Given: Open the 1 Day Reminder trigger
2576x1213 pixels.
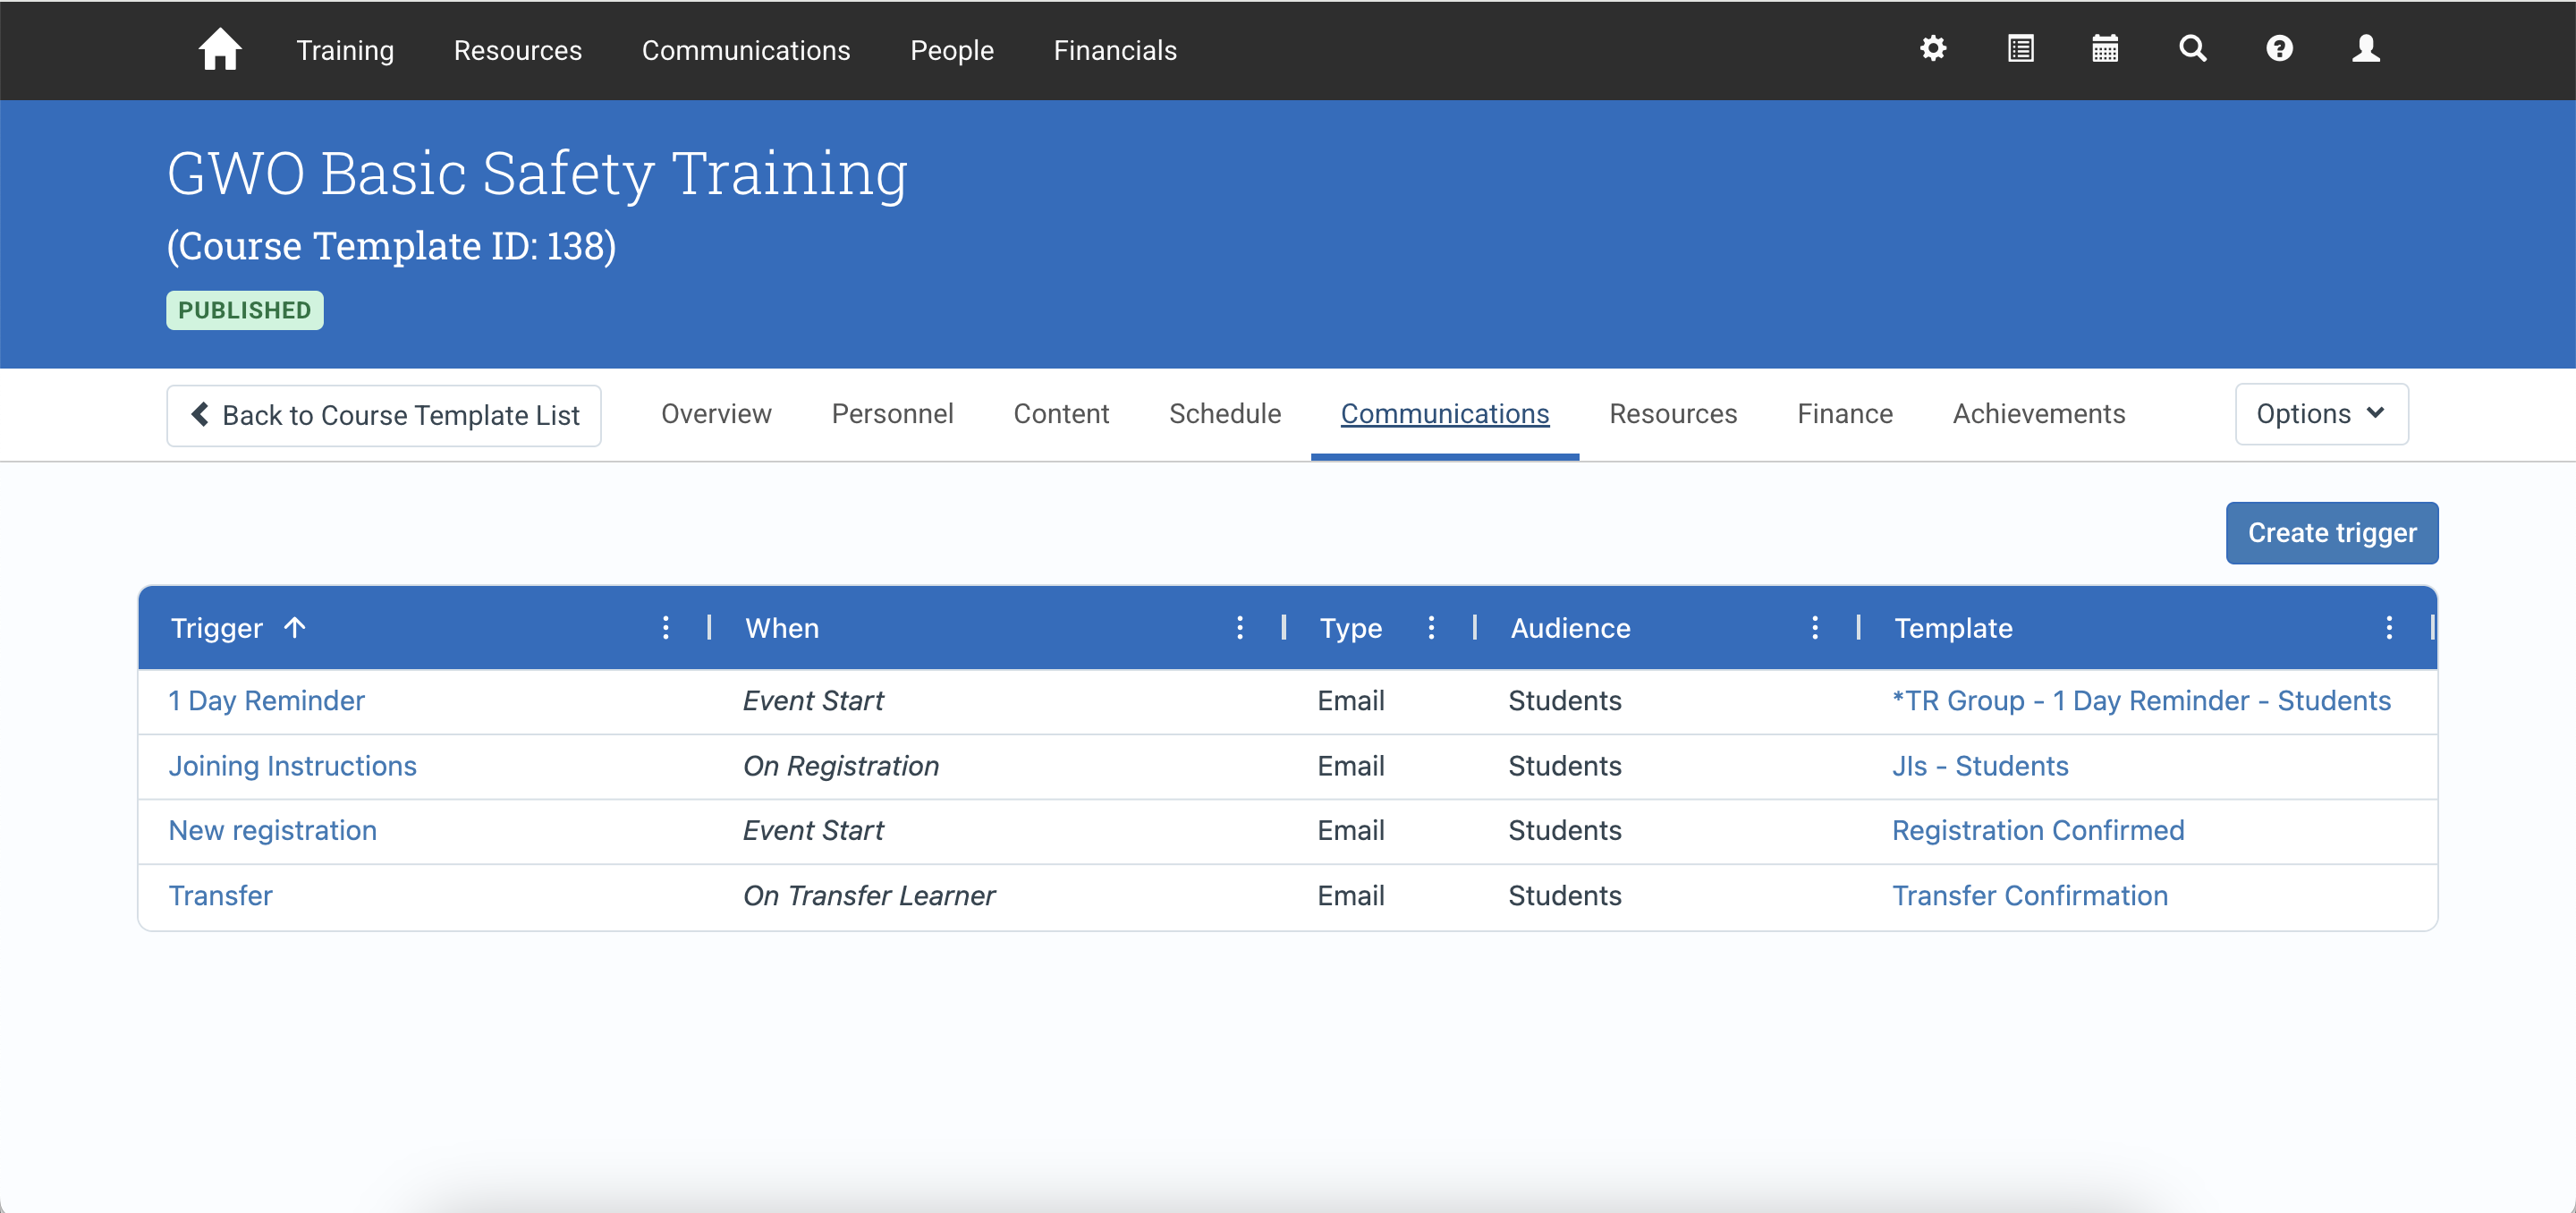Looking at the screenshot, I should (266, 701).
